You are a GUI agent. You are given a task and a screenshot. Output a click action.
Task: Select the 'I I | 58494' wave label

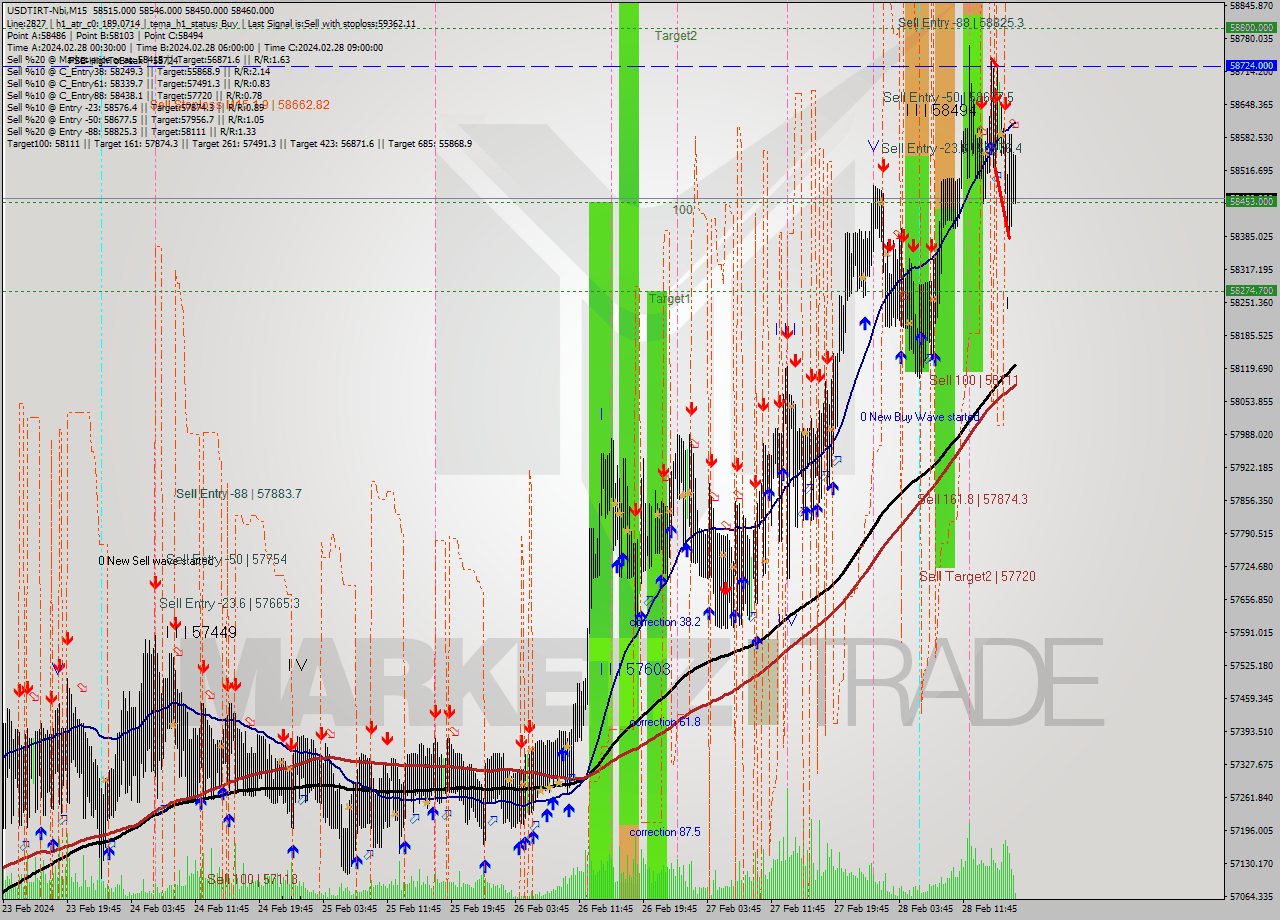(x=941, y=110)
